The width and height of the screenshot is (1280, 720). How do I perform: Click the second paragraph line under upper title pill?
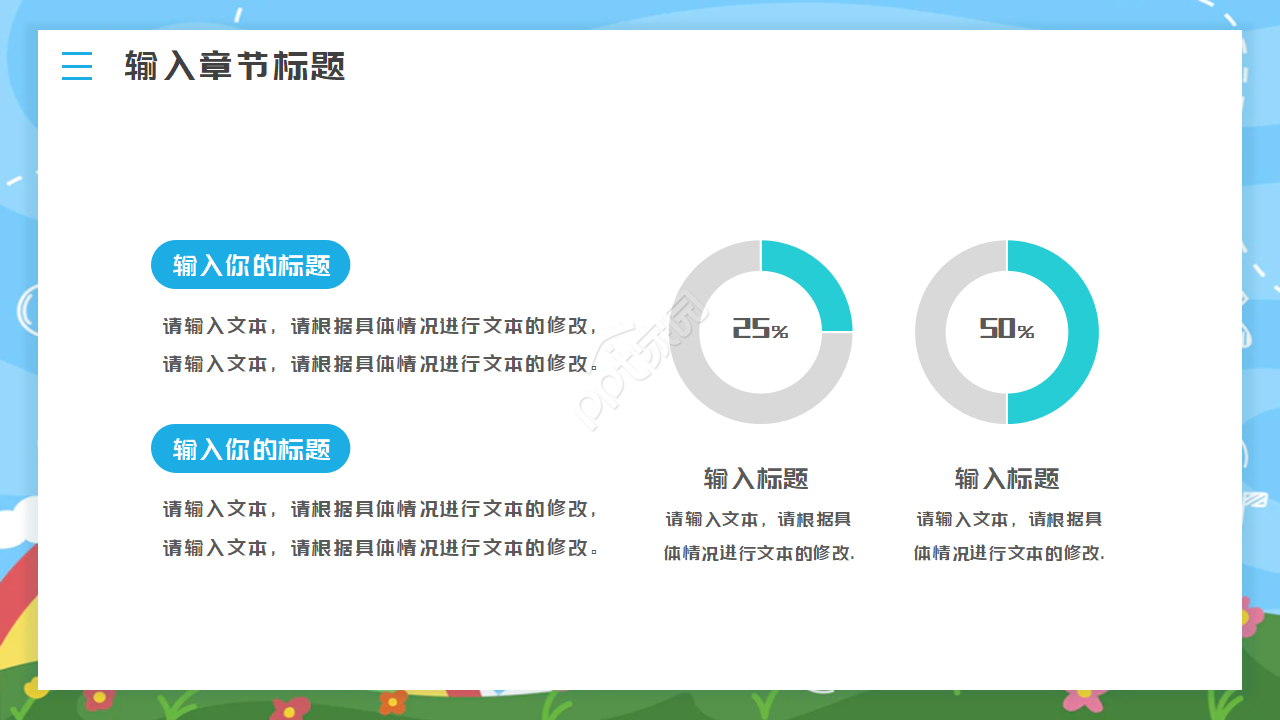coord(381,364)
